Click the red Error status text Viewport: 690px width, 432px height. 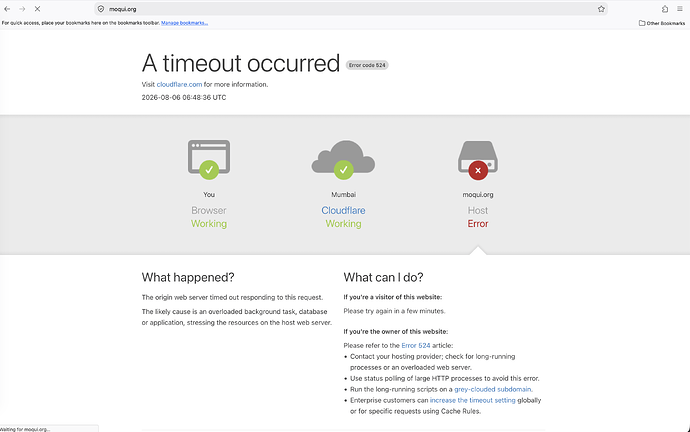[x=478, y=223]
